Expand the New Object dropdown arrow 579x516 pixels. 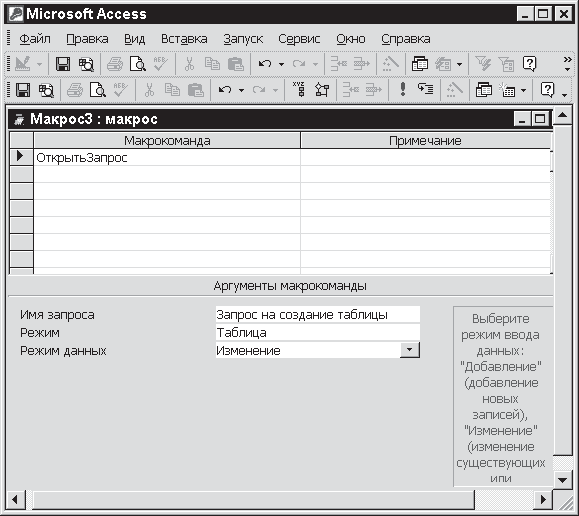(524, 90)
